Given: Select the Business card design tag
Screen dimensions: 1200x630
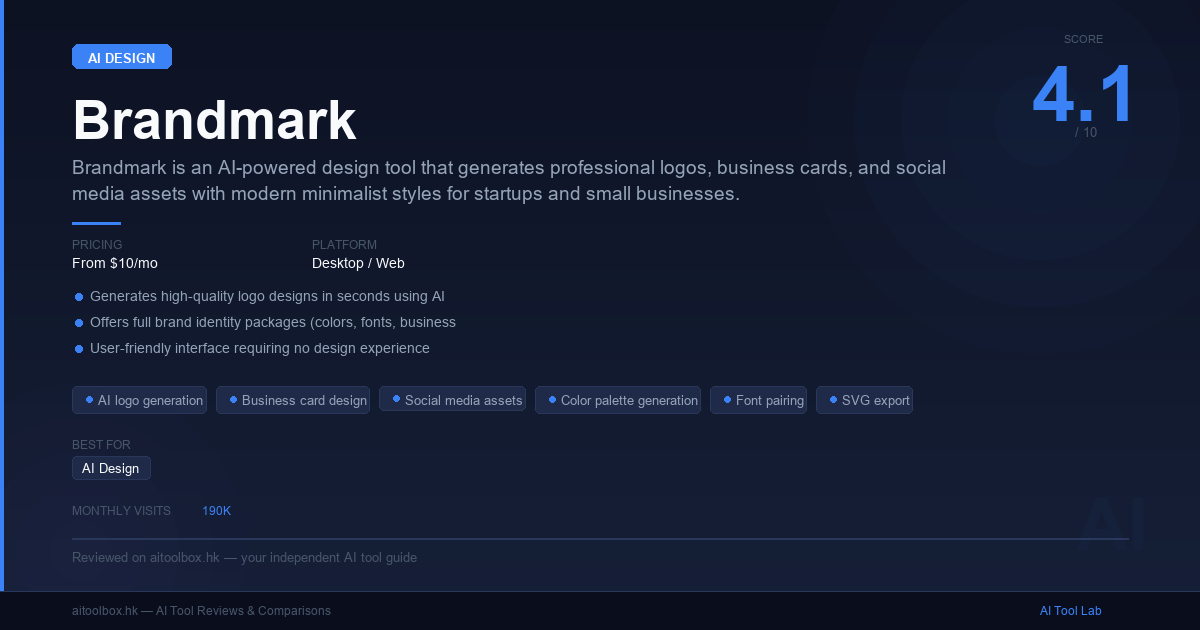Looking at the screenshot, I should pos(293,400).
